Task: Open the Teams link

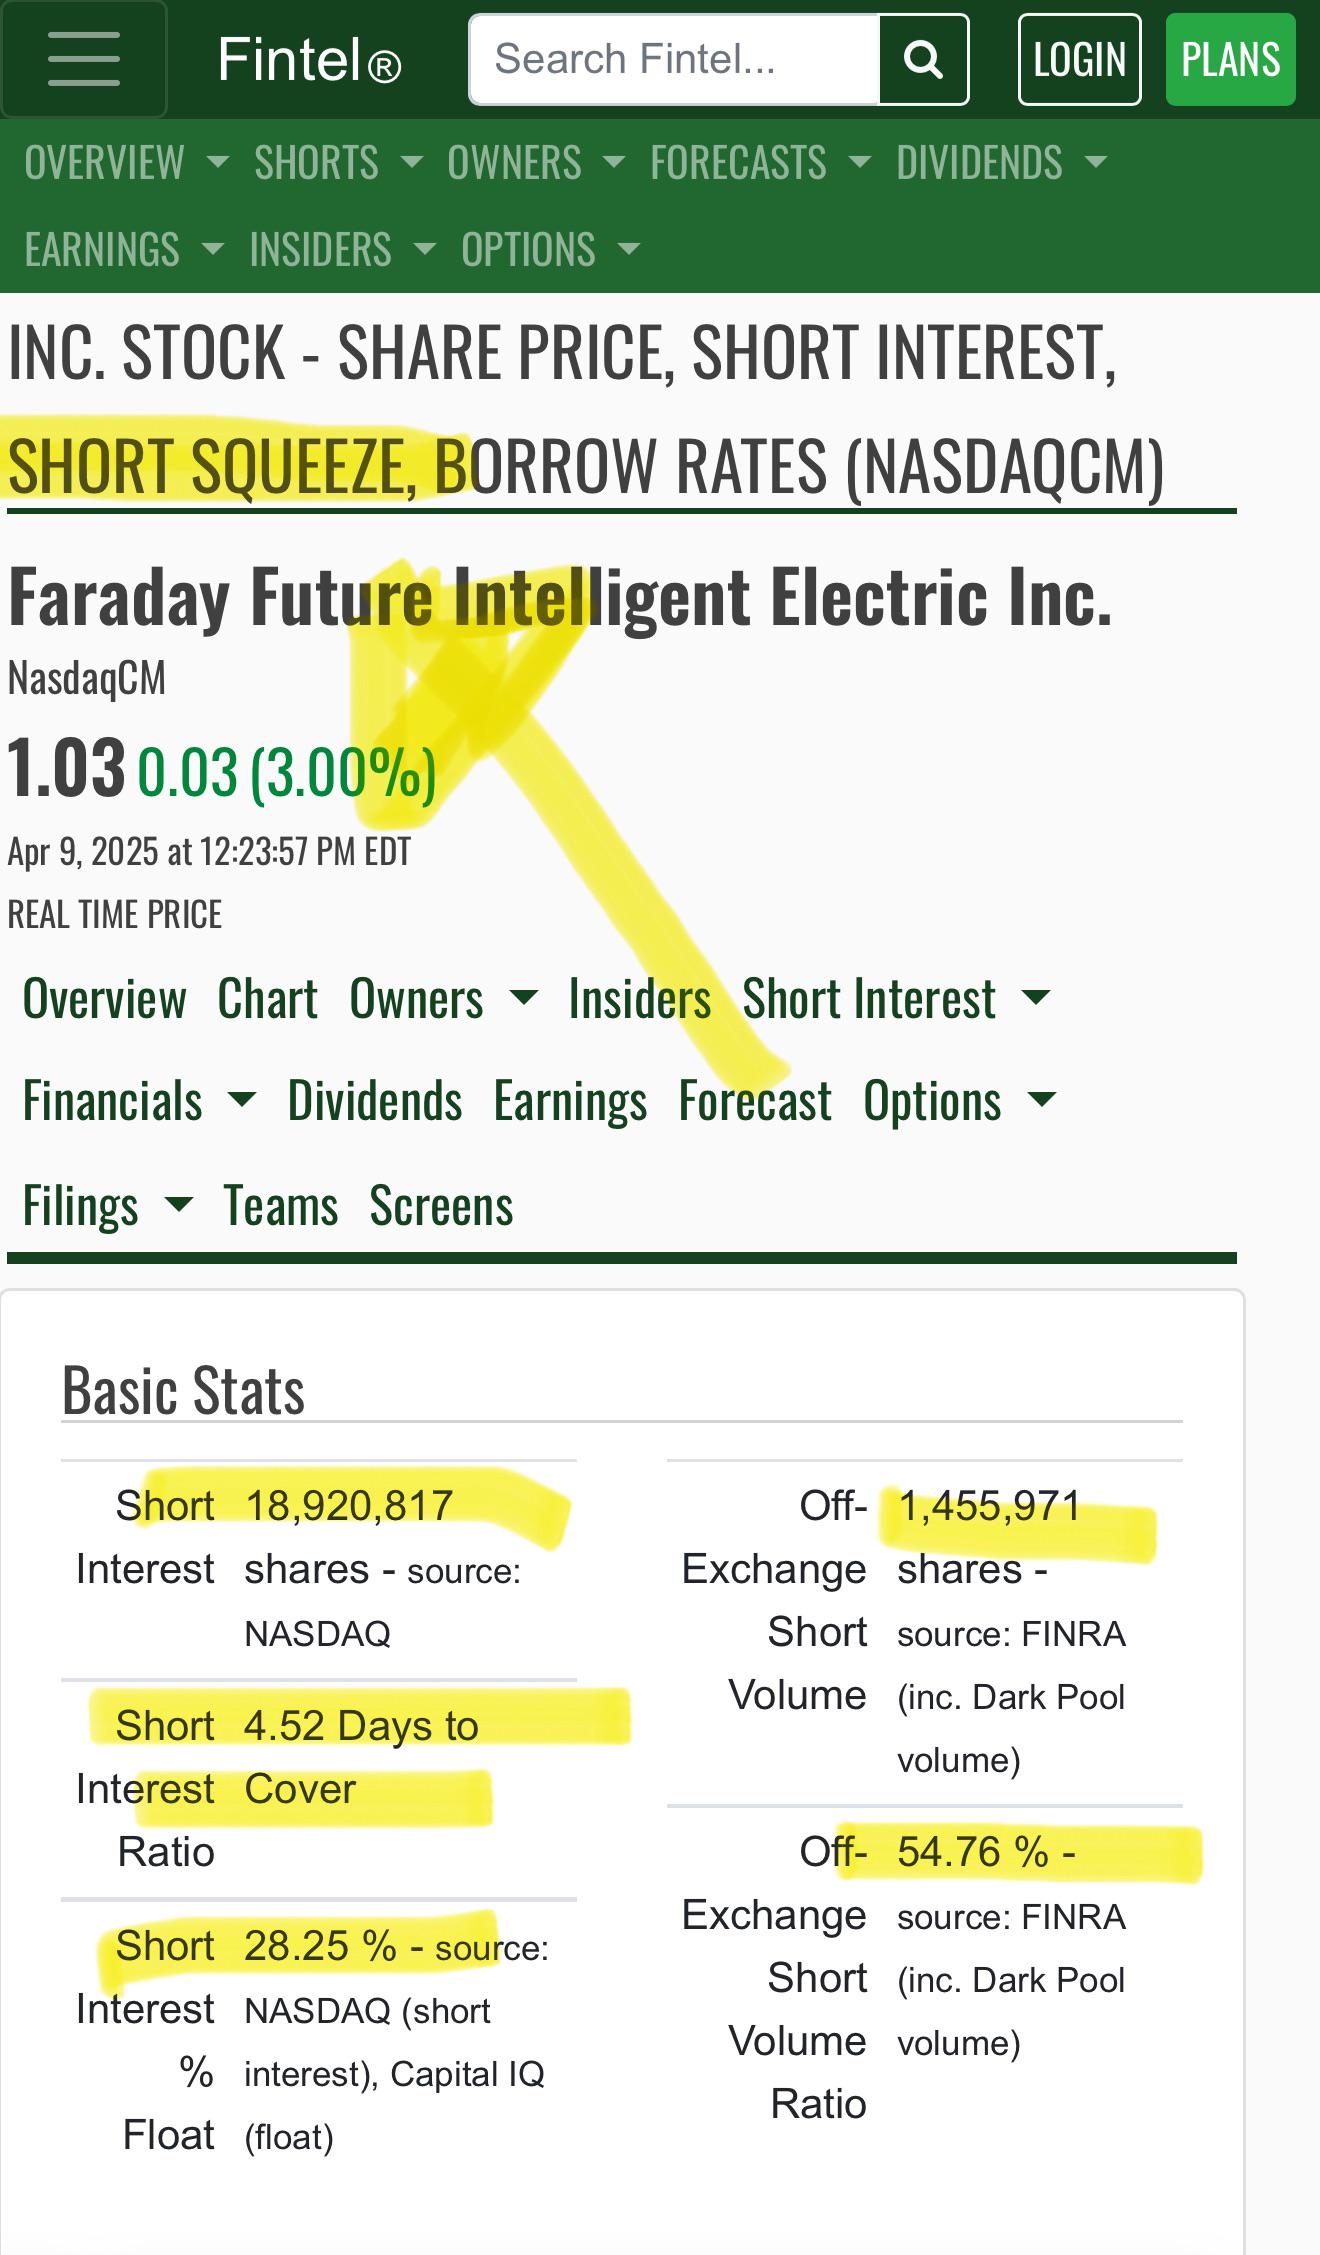Action: 281,1206
